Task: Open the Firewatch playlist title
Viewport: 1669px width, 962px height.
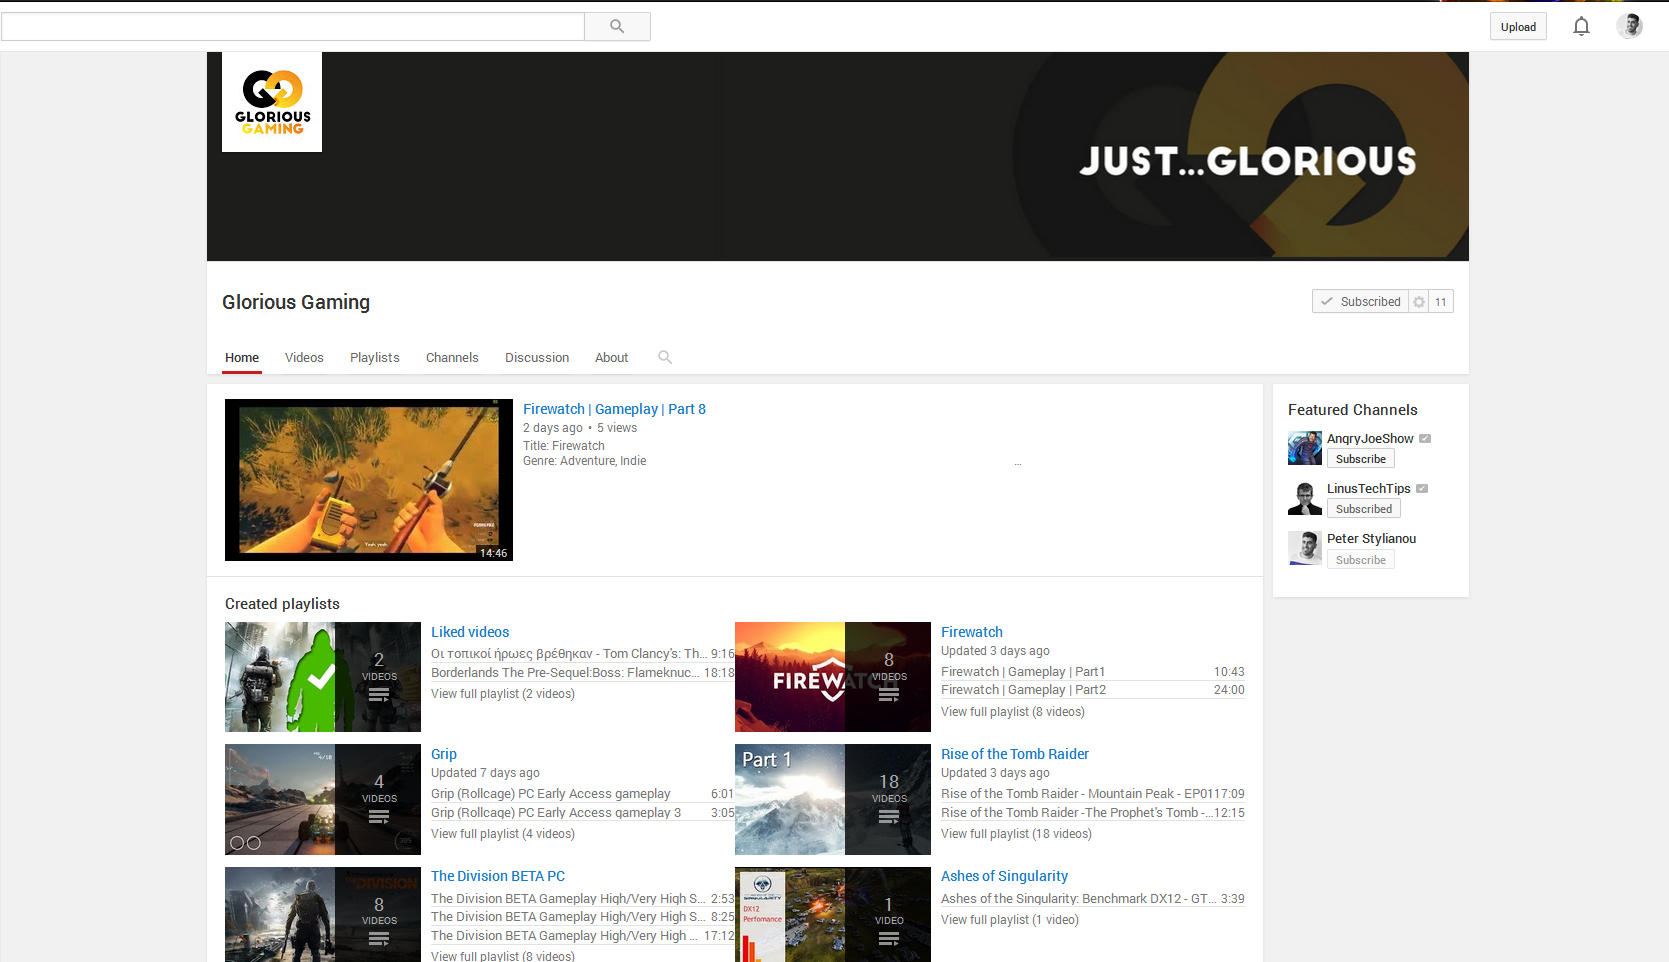Action: 972,632
